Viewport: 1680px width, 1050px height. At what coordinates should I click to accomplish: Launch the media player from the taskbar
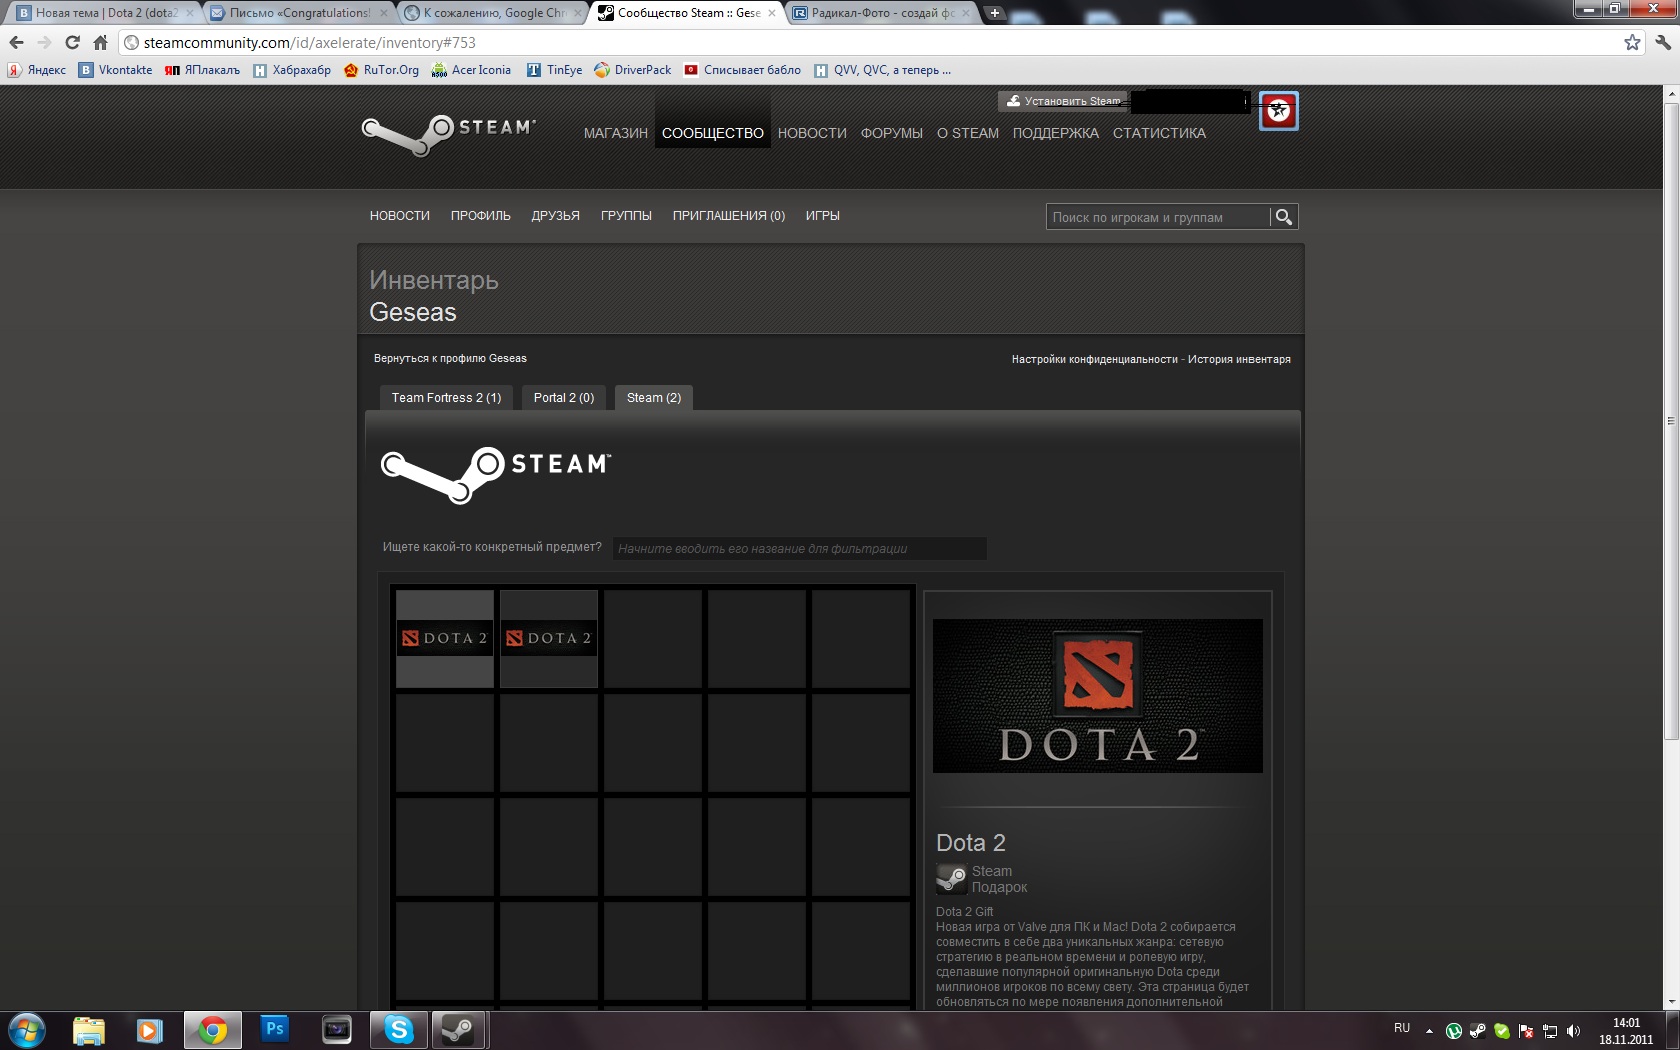(x=150, y=1030)
